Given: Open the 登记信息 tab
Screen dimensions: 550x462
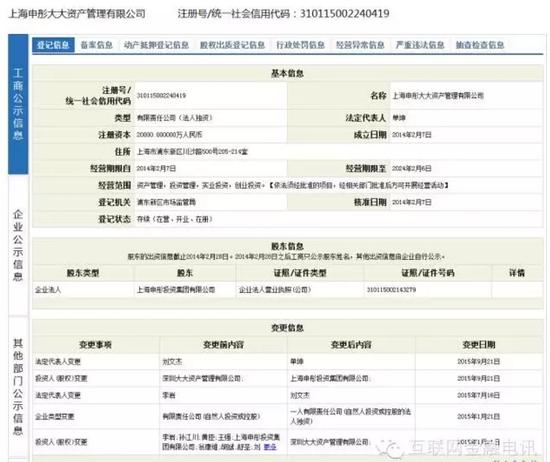Looking at the screenshot, I should 53,45.
